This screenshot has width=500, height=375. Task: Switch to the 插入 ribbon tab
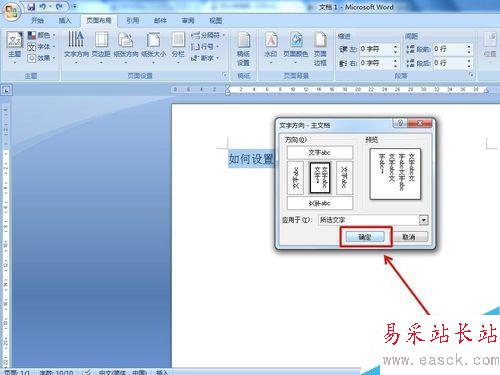(65, 20)
